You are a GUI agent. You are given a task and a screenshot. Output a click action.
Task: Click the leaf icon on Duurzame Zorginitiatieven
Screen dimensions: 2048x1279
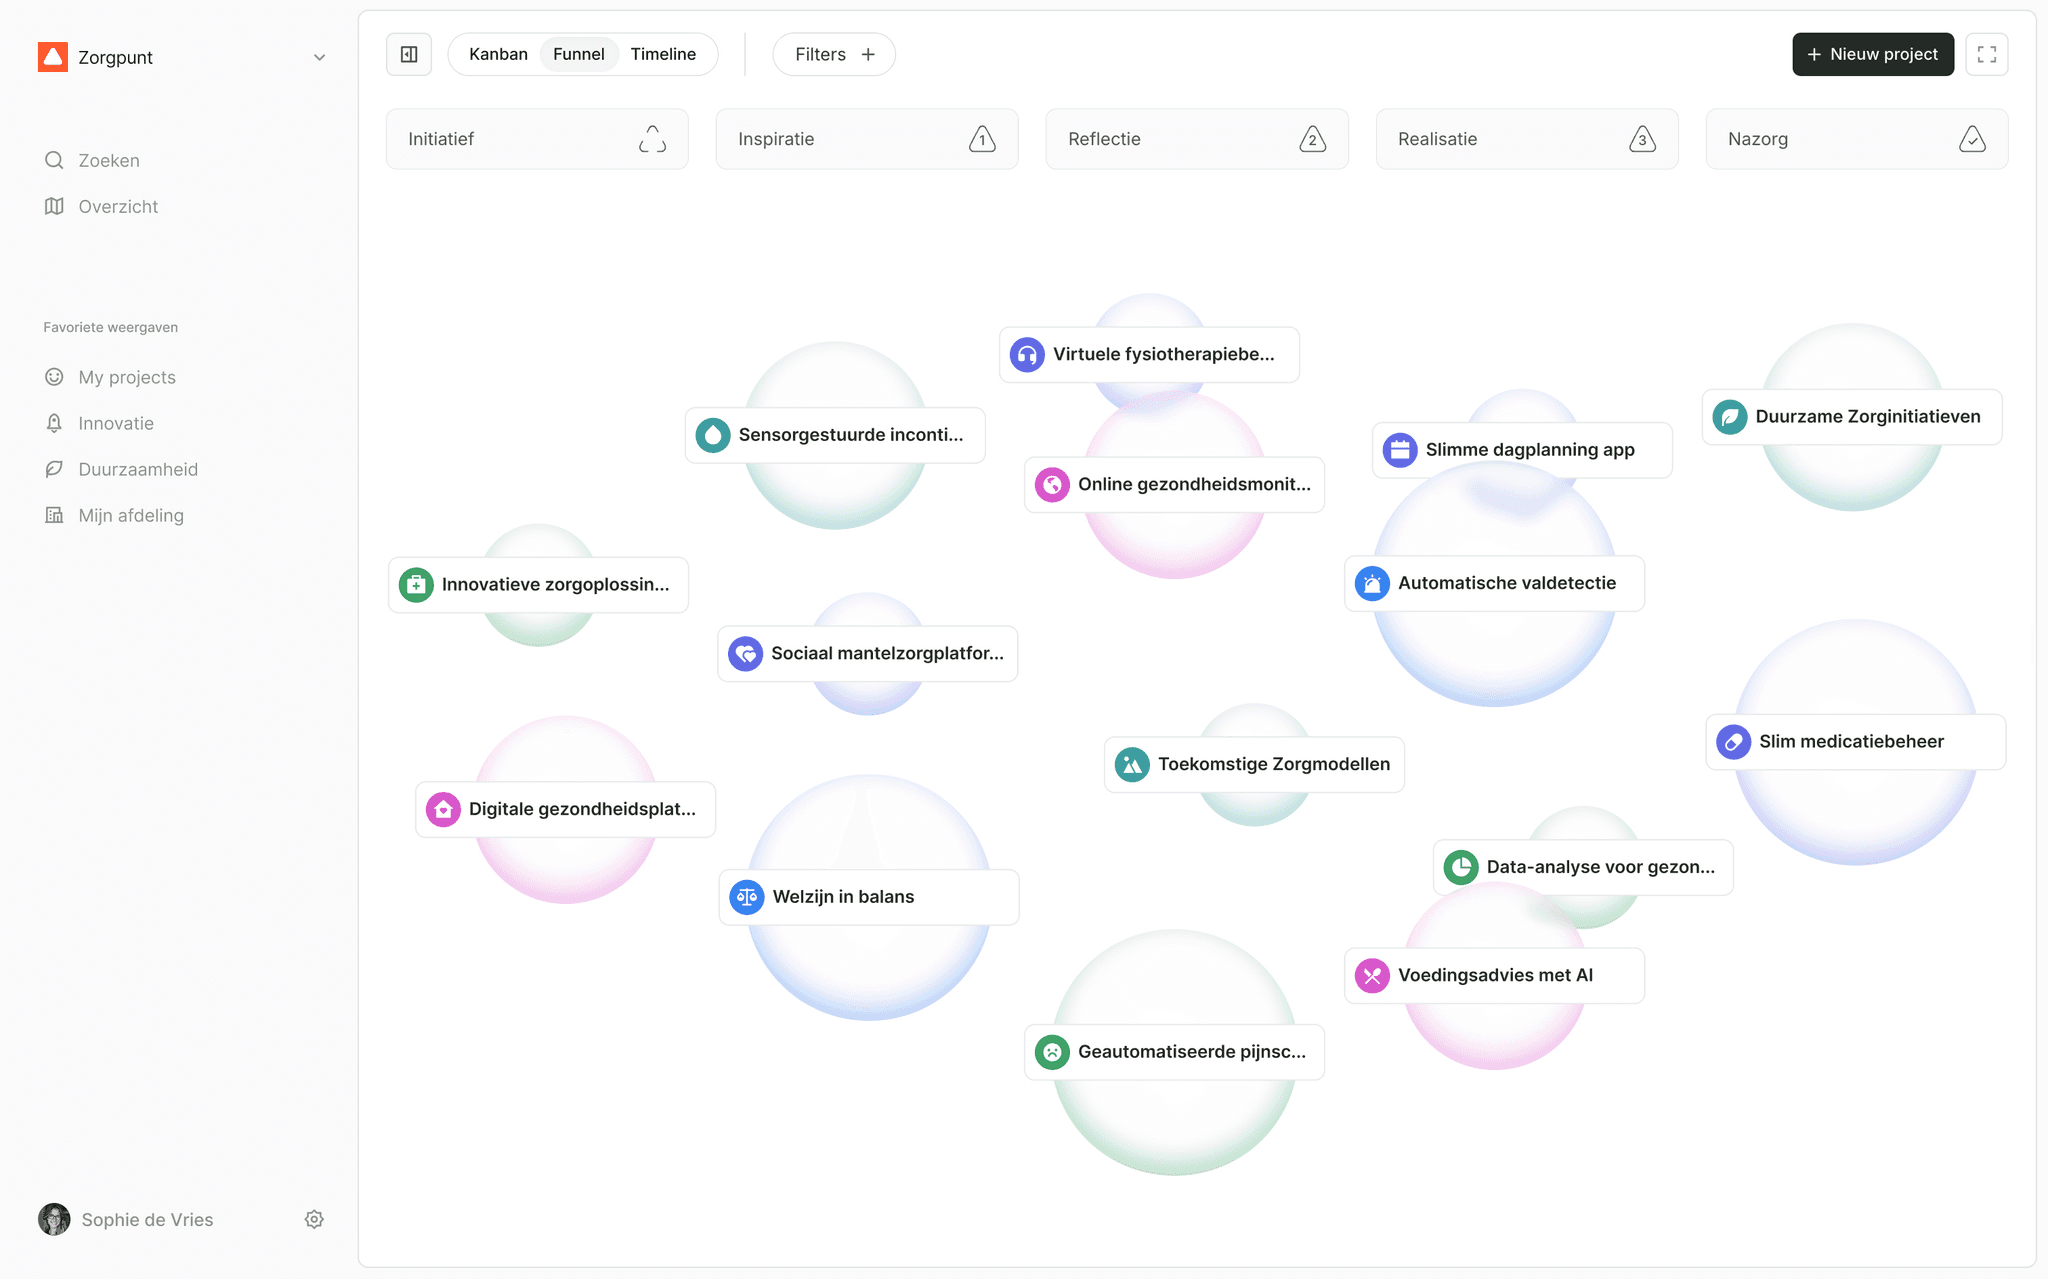tap(1729, 417)
